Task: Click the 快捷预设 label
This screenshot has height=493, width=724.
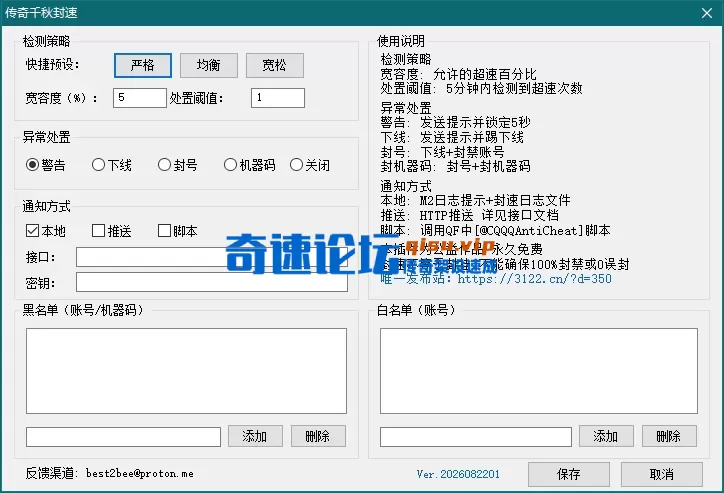Action: (53, 64)
